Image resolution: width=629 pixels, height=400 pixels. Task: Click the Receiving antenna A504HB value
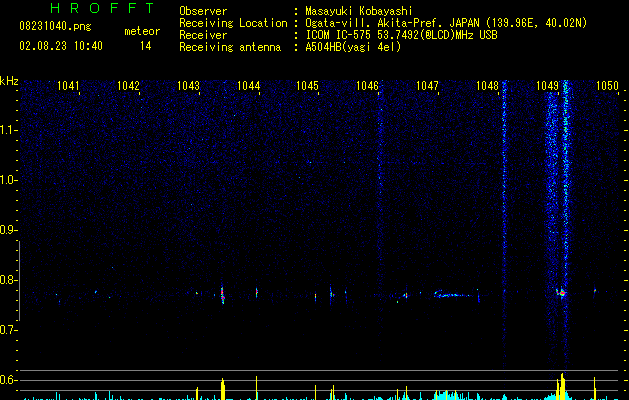[x=353, y=47]
